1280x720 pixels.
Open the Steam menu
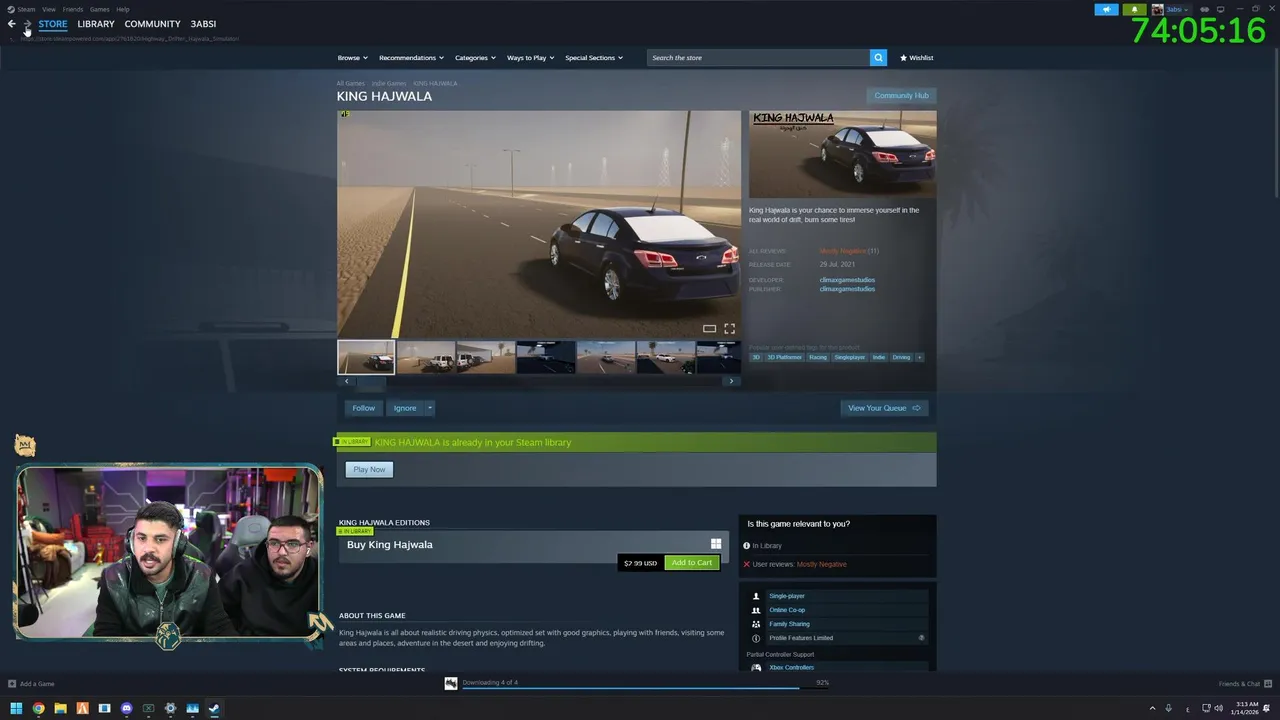tap(26, 9)
